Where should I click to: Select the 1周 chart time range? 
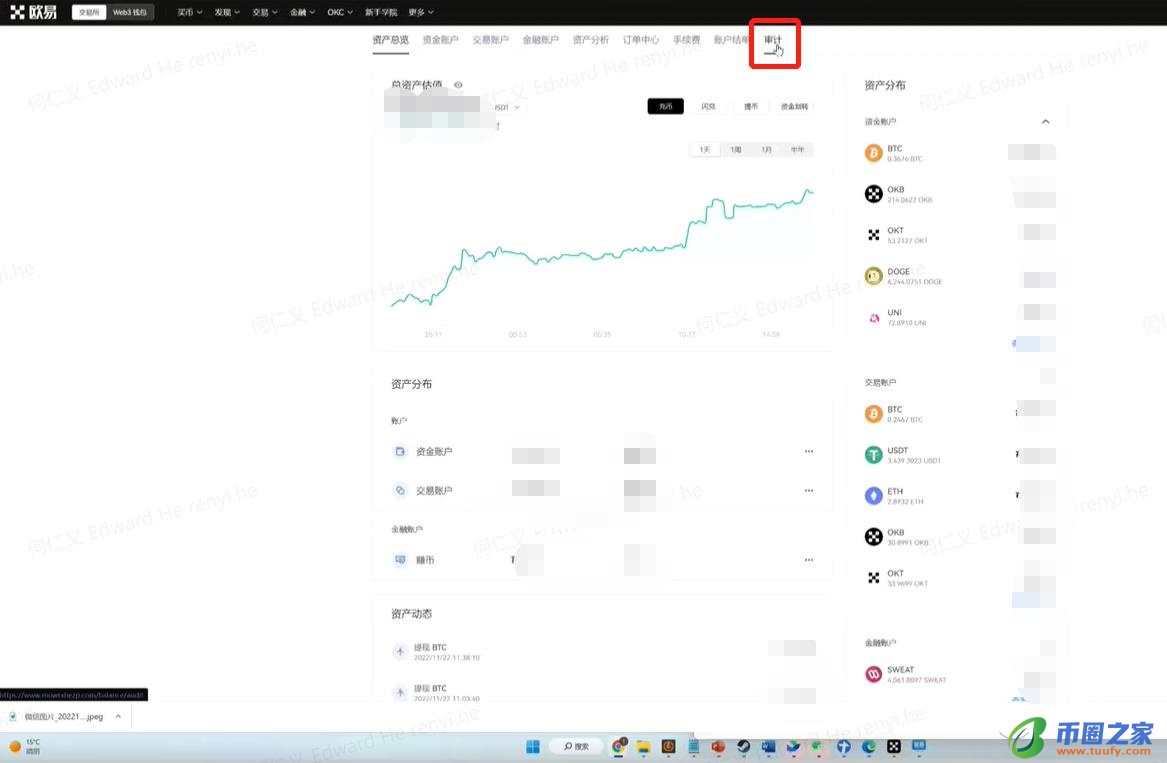point(735,149)
